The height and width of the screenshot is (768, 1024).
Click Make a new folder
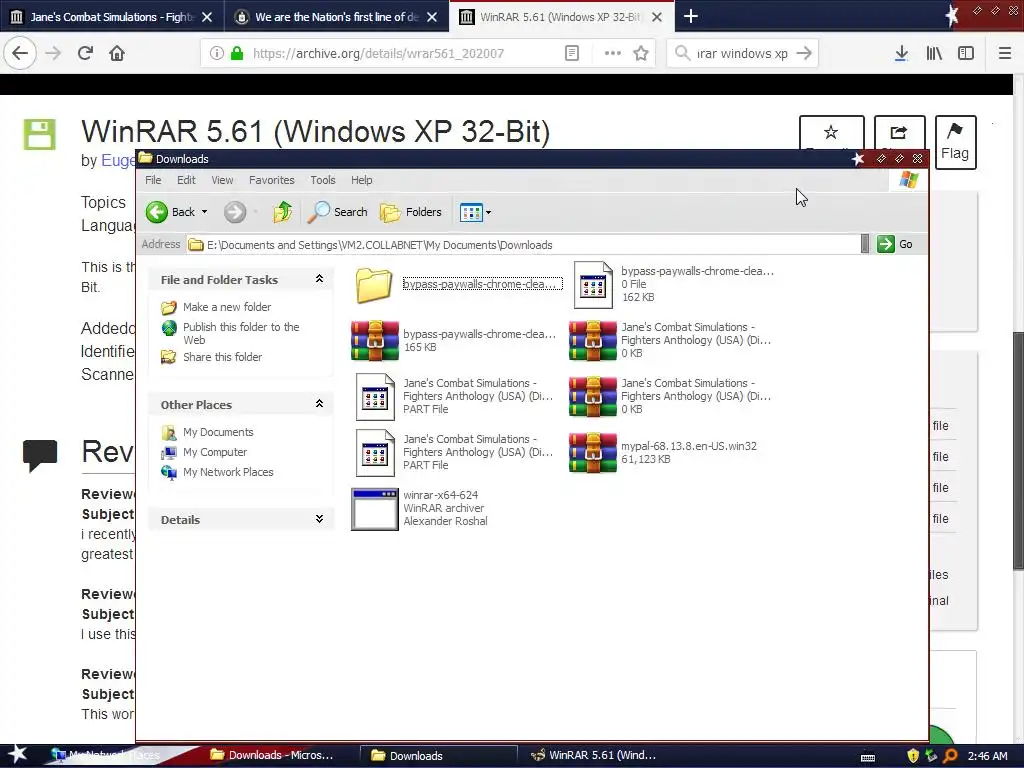(227, 307)
